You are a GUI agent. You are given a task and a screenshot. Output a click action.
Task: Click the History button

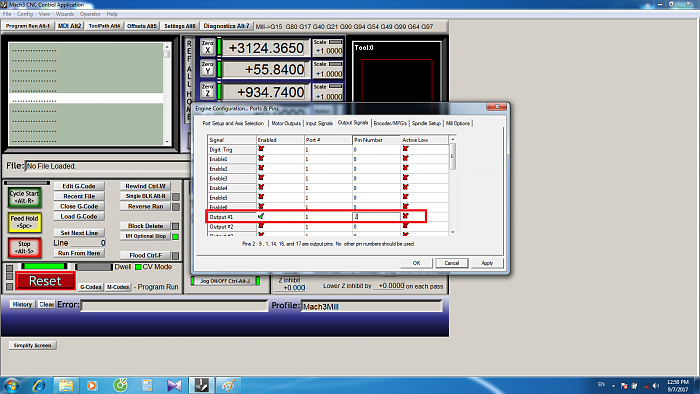click(x=22, y=304)
